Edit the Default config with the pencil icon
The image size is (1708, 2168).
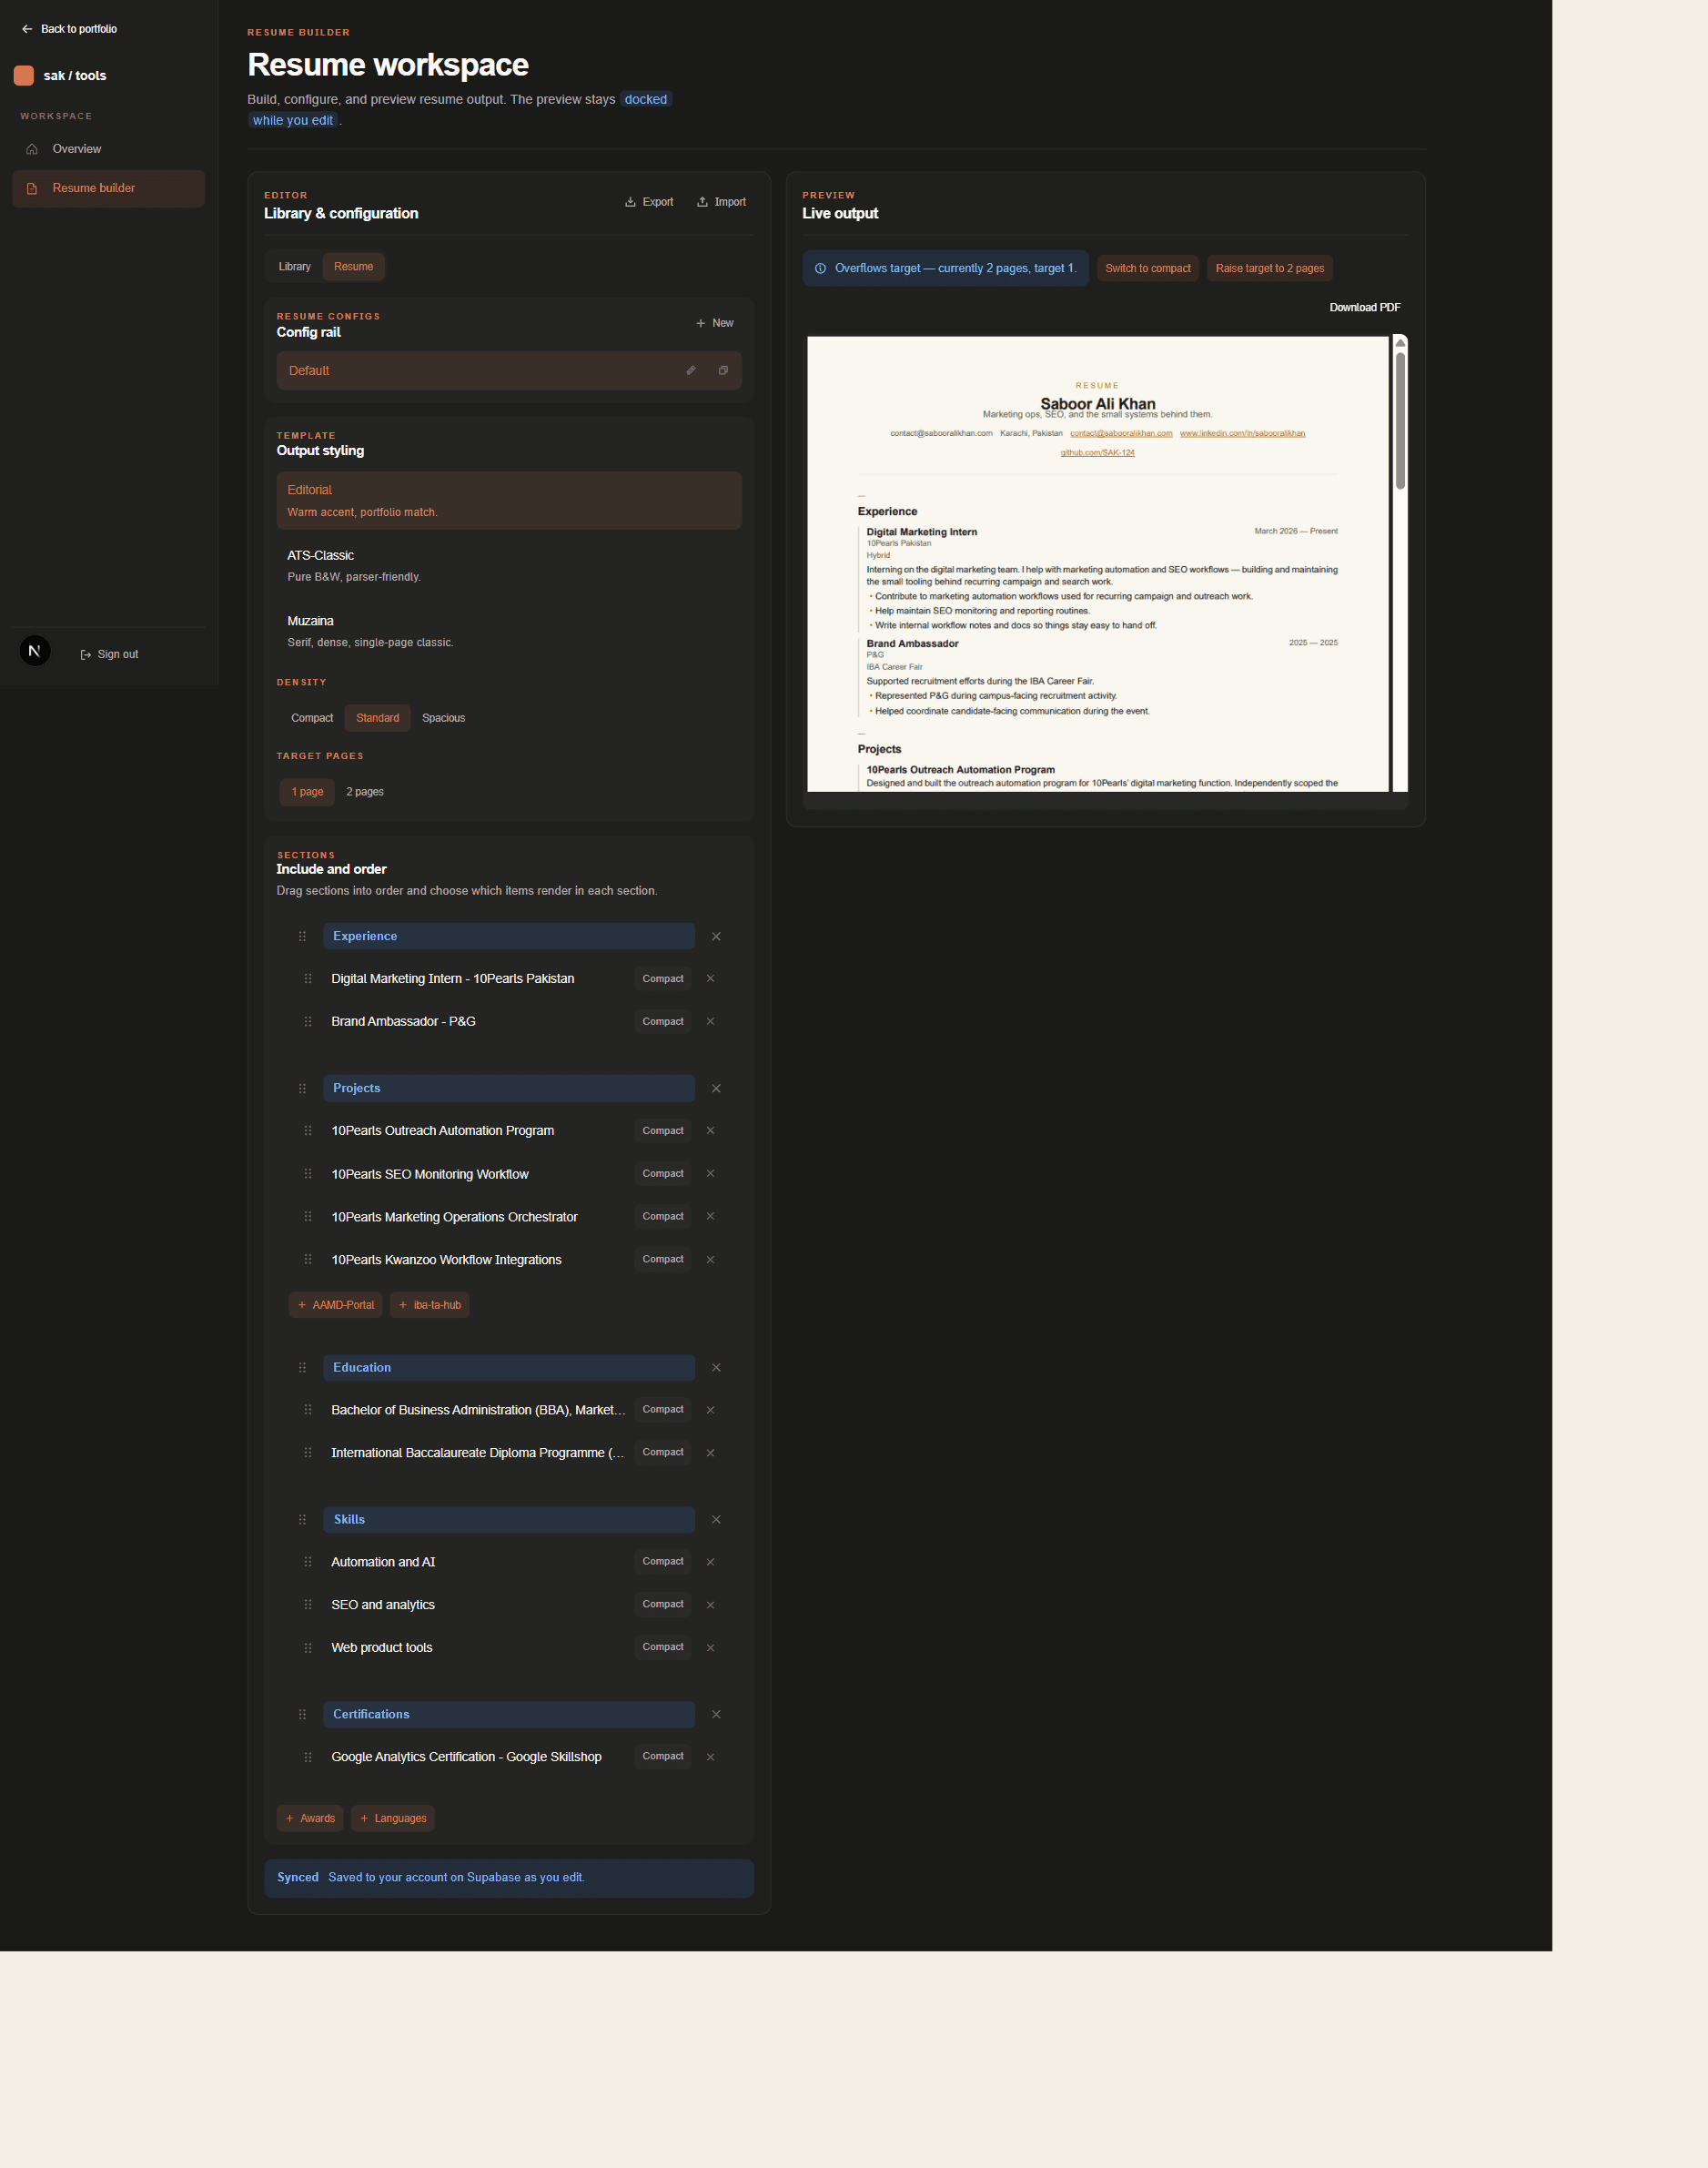(x=691, y=370)
